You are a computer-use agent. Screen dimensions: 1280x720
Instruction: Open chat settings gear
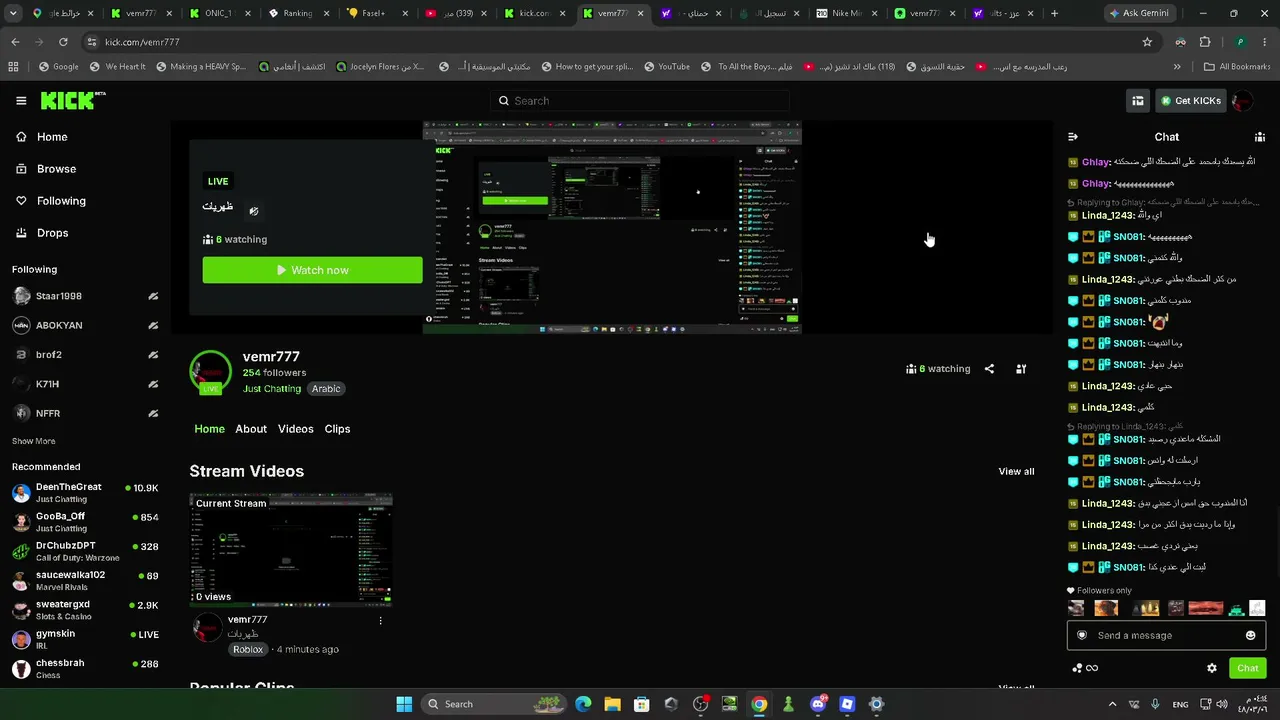tap(1212, 668)
